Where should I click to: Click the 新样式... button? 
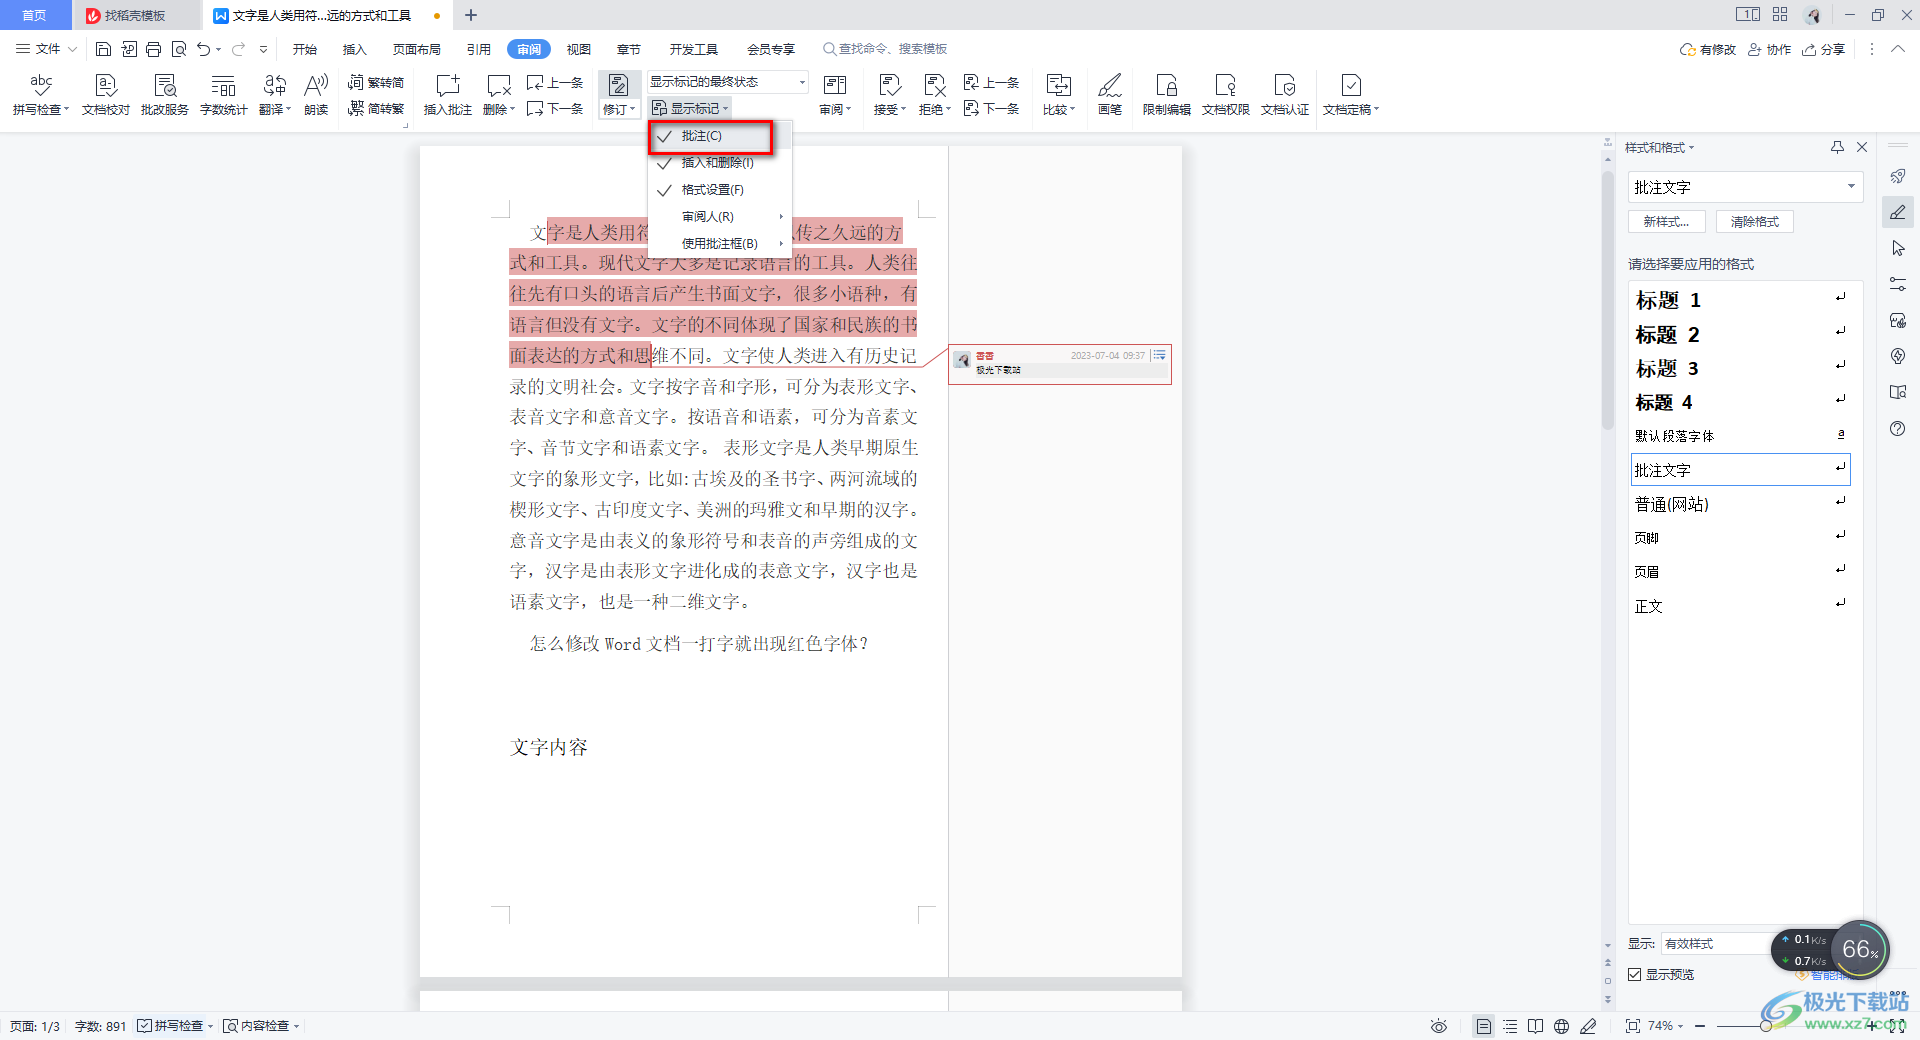point(1667,222)
